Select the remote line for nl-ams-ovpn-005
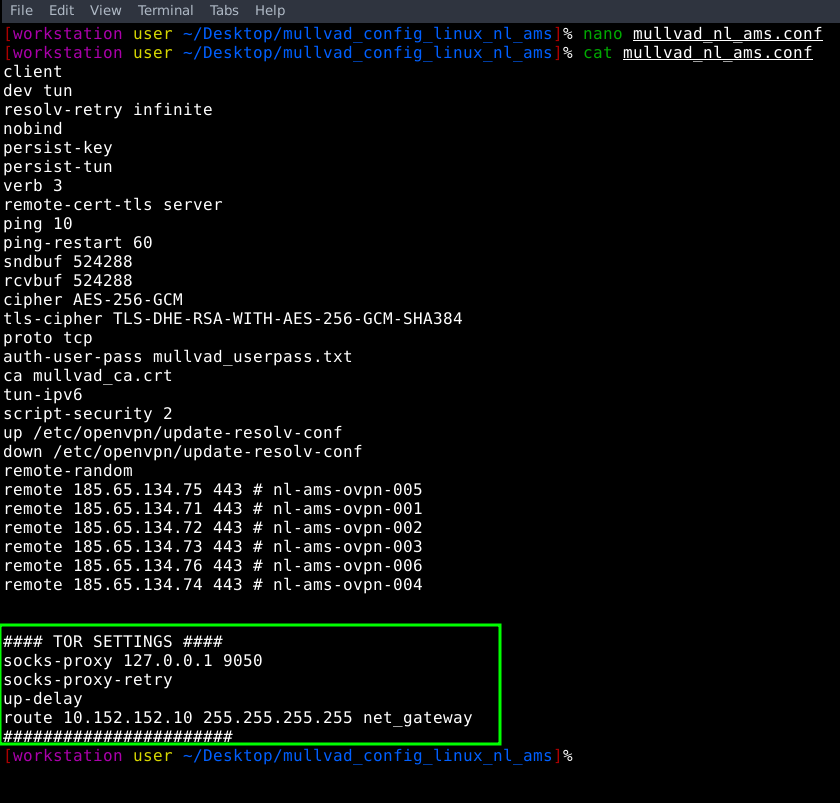 click(x=213, y=490)
